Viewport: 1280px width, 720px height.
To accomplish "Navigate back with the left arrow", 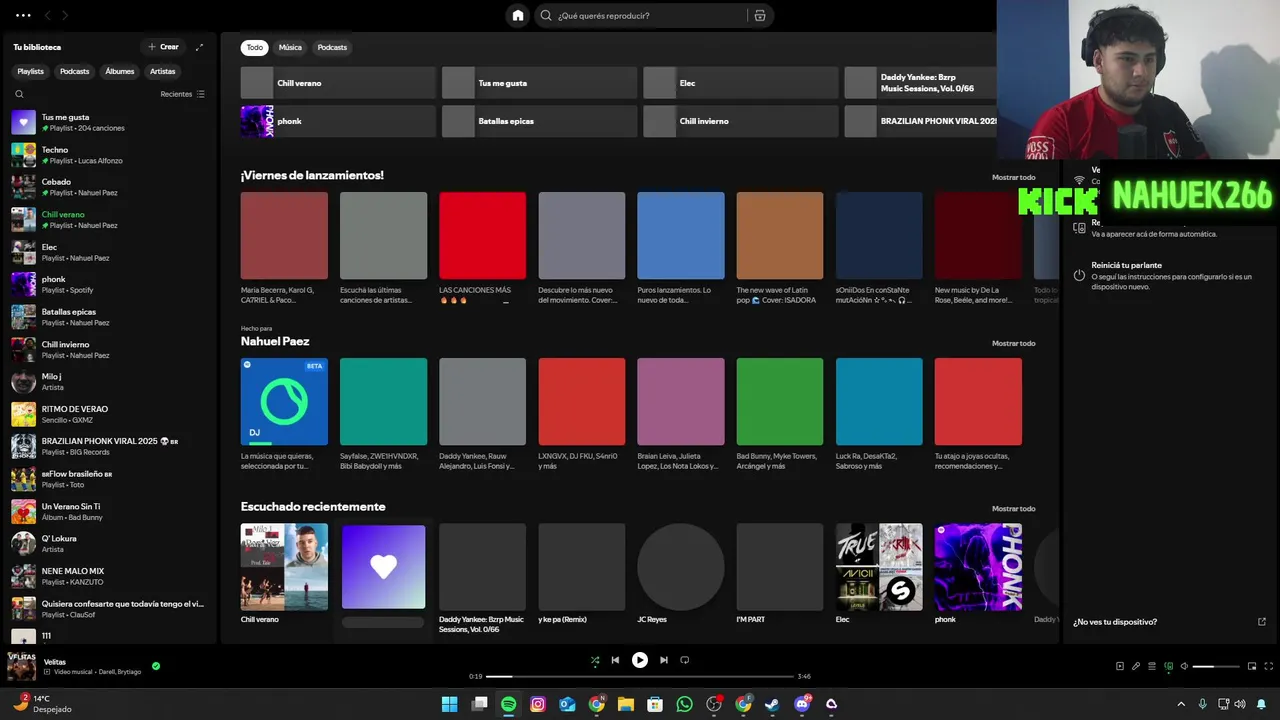I will (x=47, y=15).
